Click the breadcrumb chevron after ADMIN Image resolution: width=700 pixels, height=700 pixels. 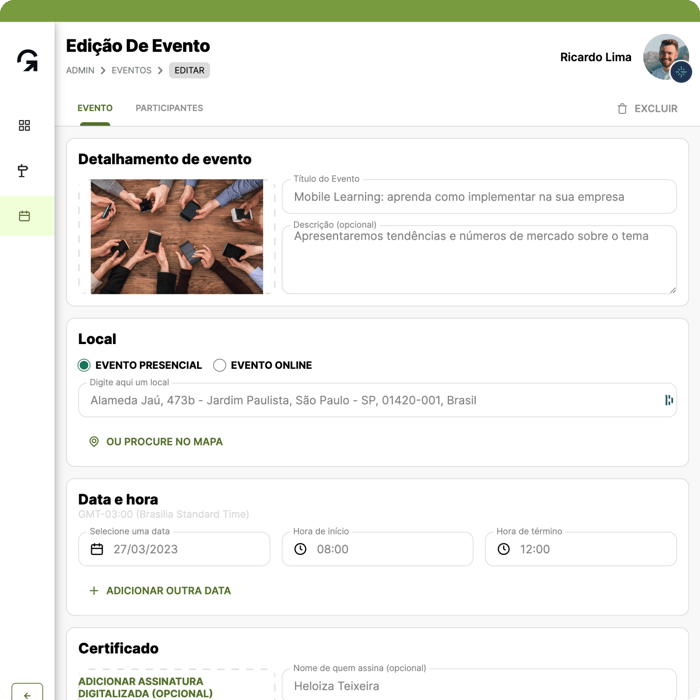coord(103,71)
